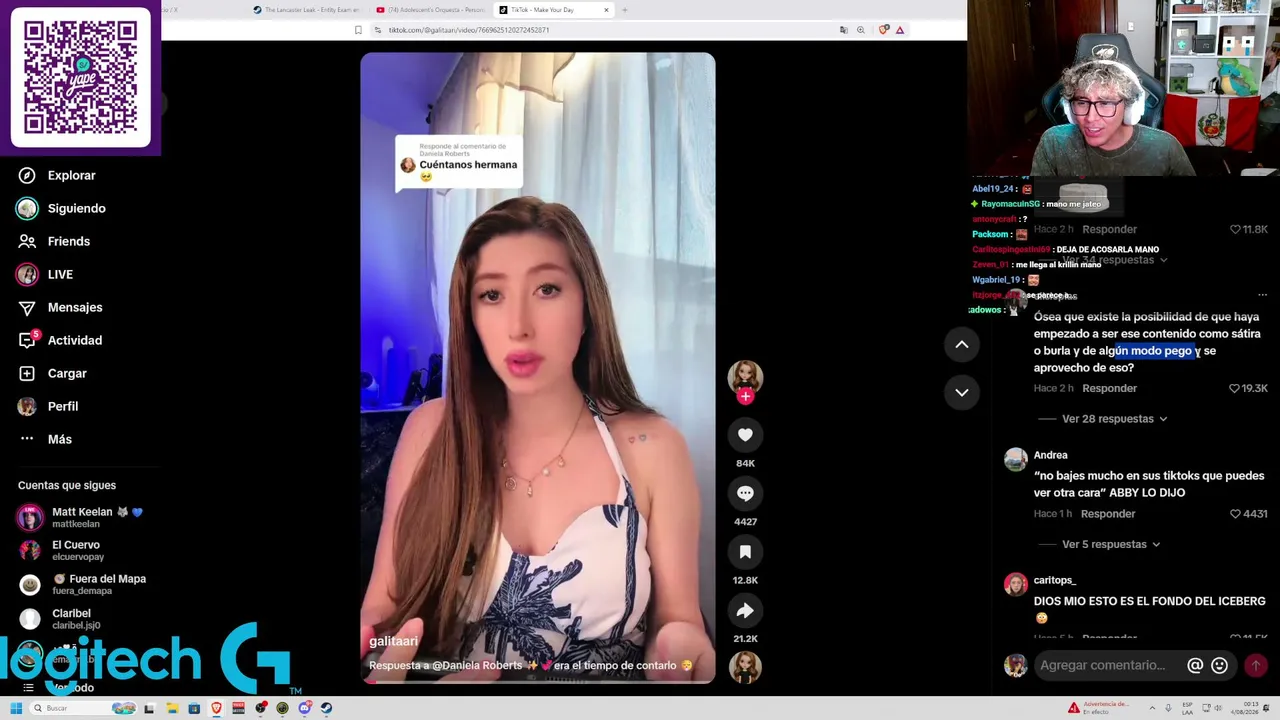Open the LIVE section
This screenshot has width=1280, height=720.
pyautogui.click(x=46, y=274)
